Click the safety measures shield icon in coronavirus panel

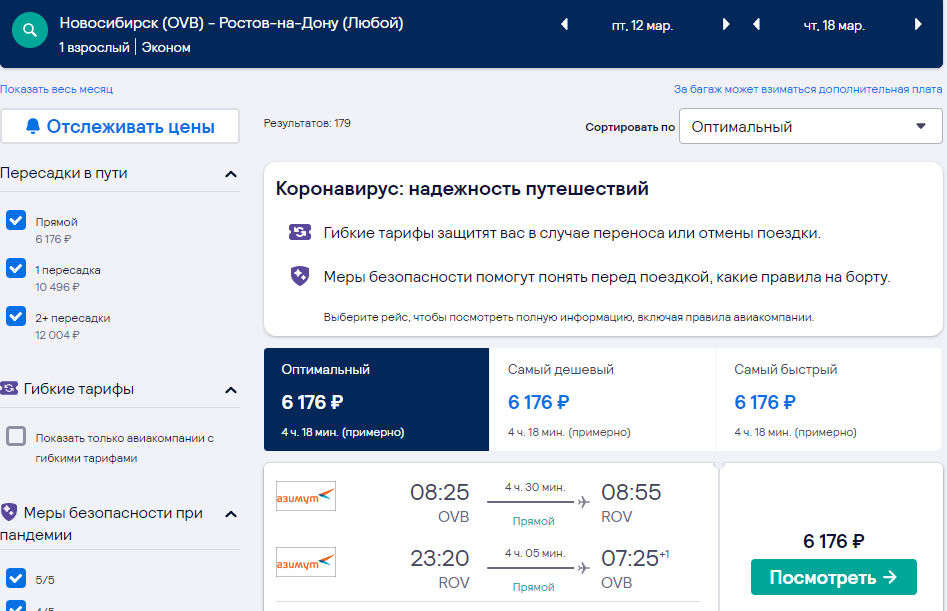300,277
